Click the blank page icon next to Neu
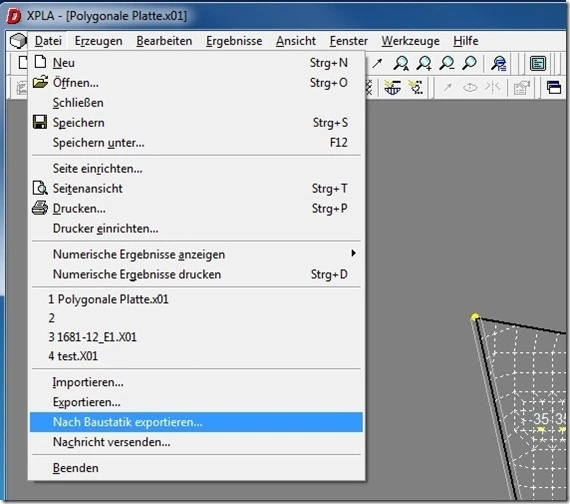The image size is (570, 504). (40, 62)
